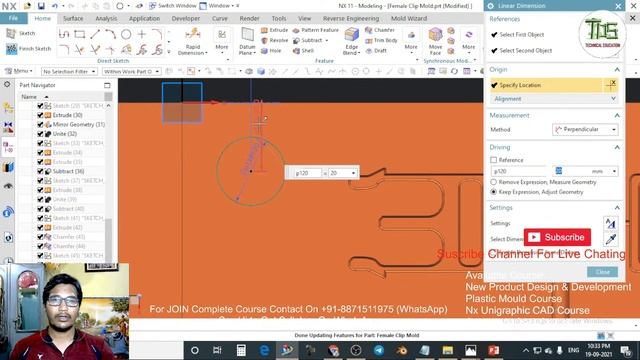Click the Sketch tool icon
Screen dimensions: 640x360
tap(11, 33)
